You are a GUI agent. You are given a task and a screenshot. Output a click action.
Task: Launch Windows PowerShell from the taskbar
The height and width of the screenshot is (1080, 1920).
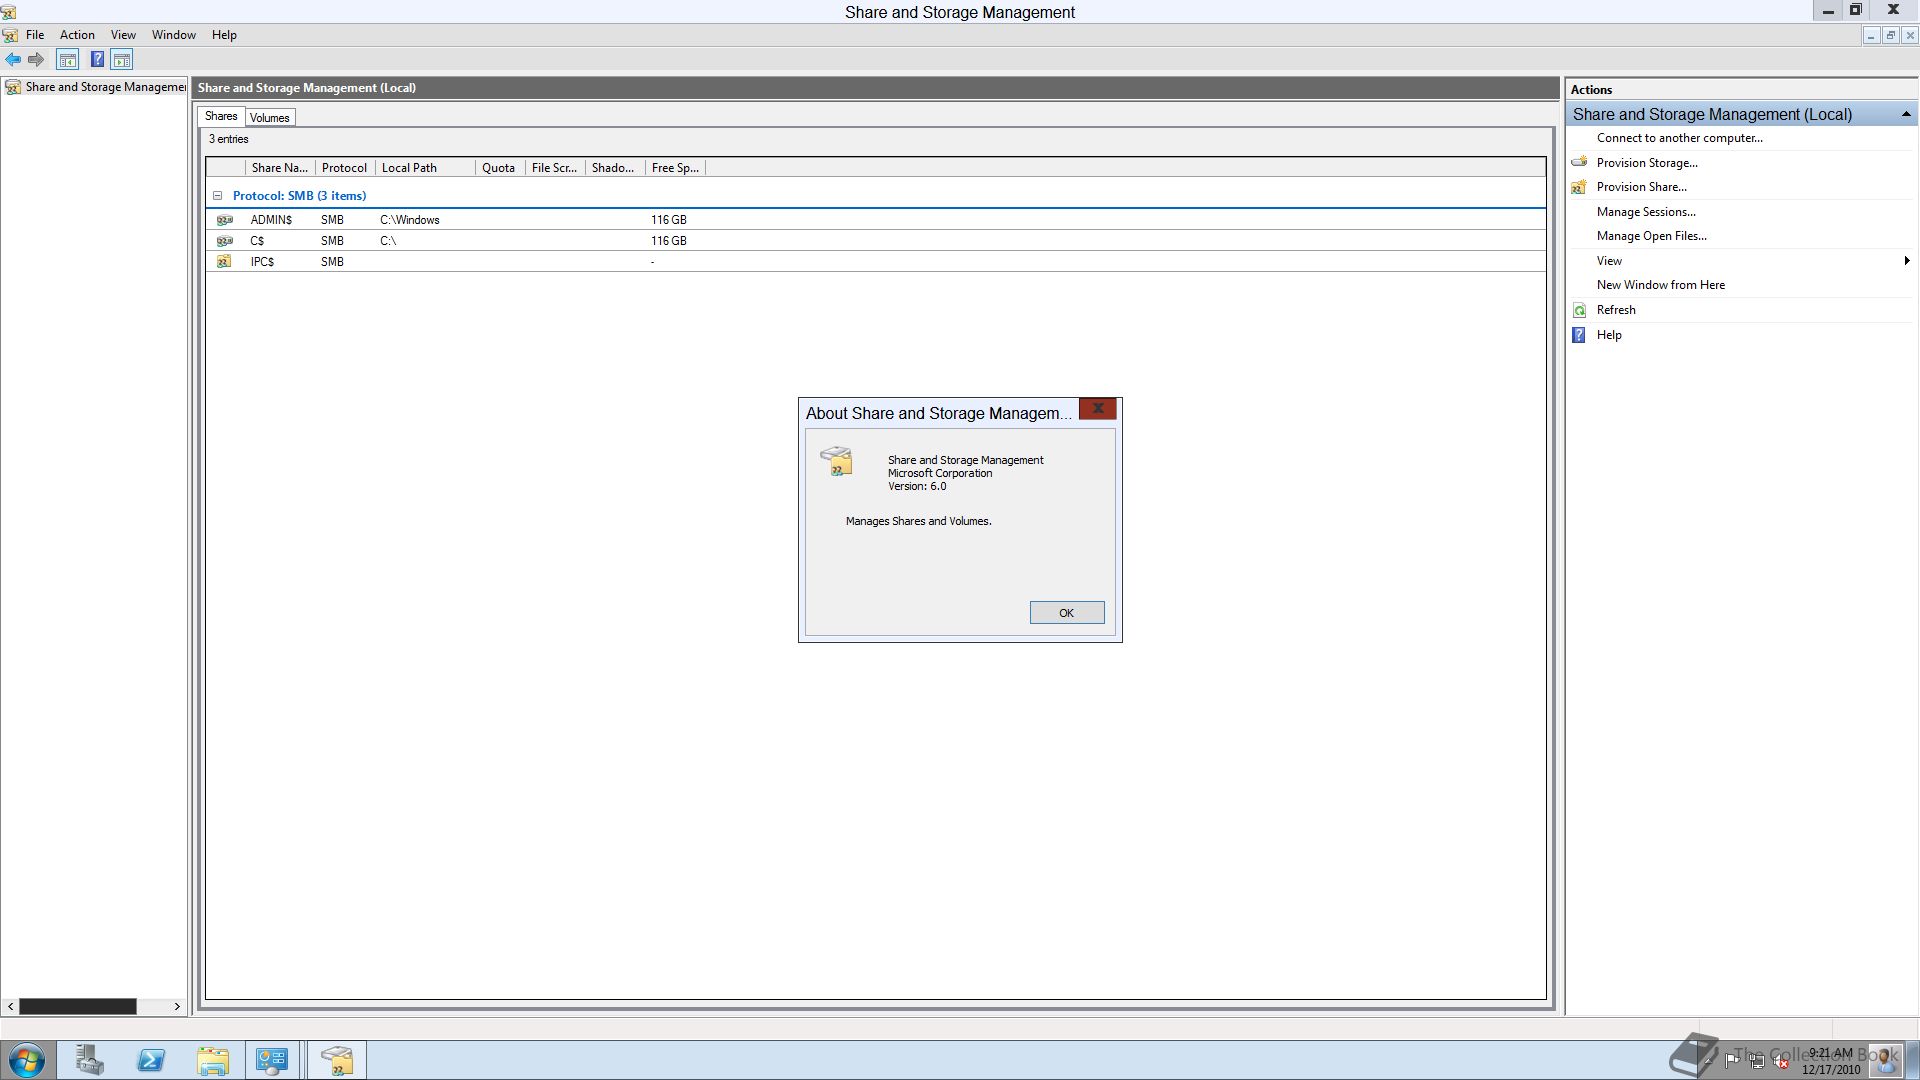pos(151,1060)
